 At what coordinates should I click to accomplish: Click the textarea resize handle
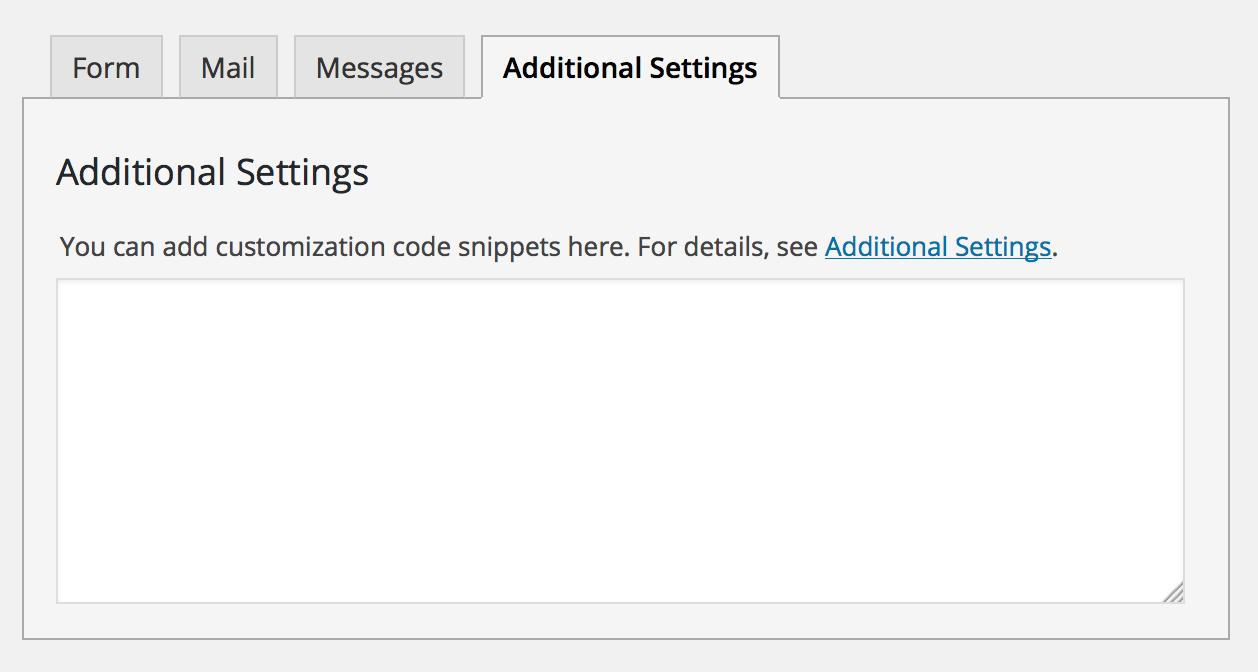point(1174,593)
